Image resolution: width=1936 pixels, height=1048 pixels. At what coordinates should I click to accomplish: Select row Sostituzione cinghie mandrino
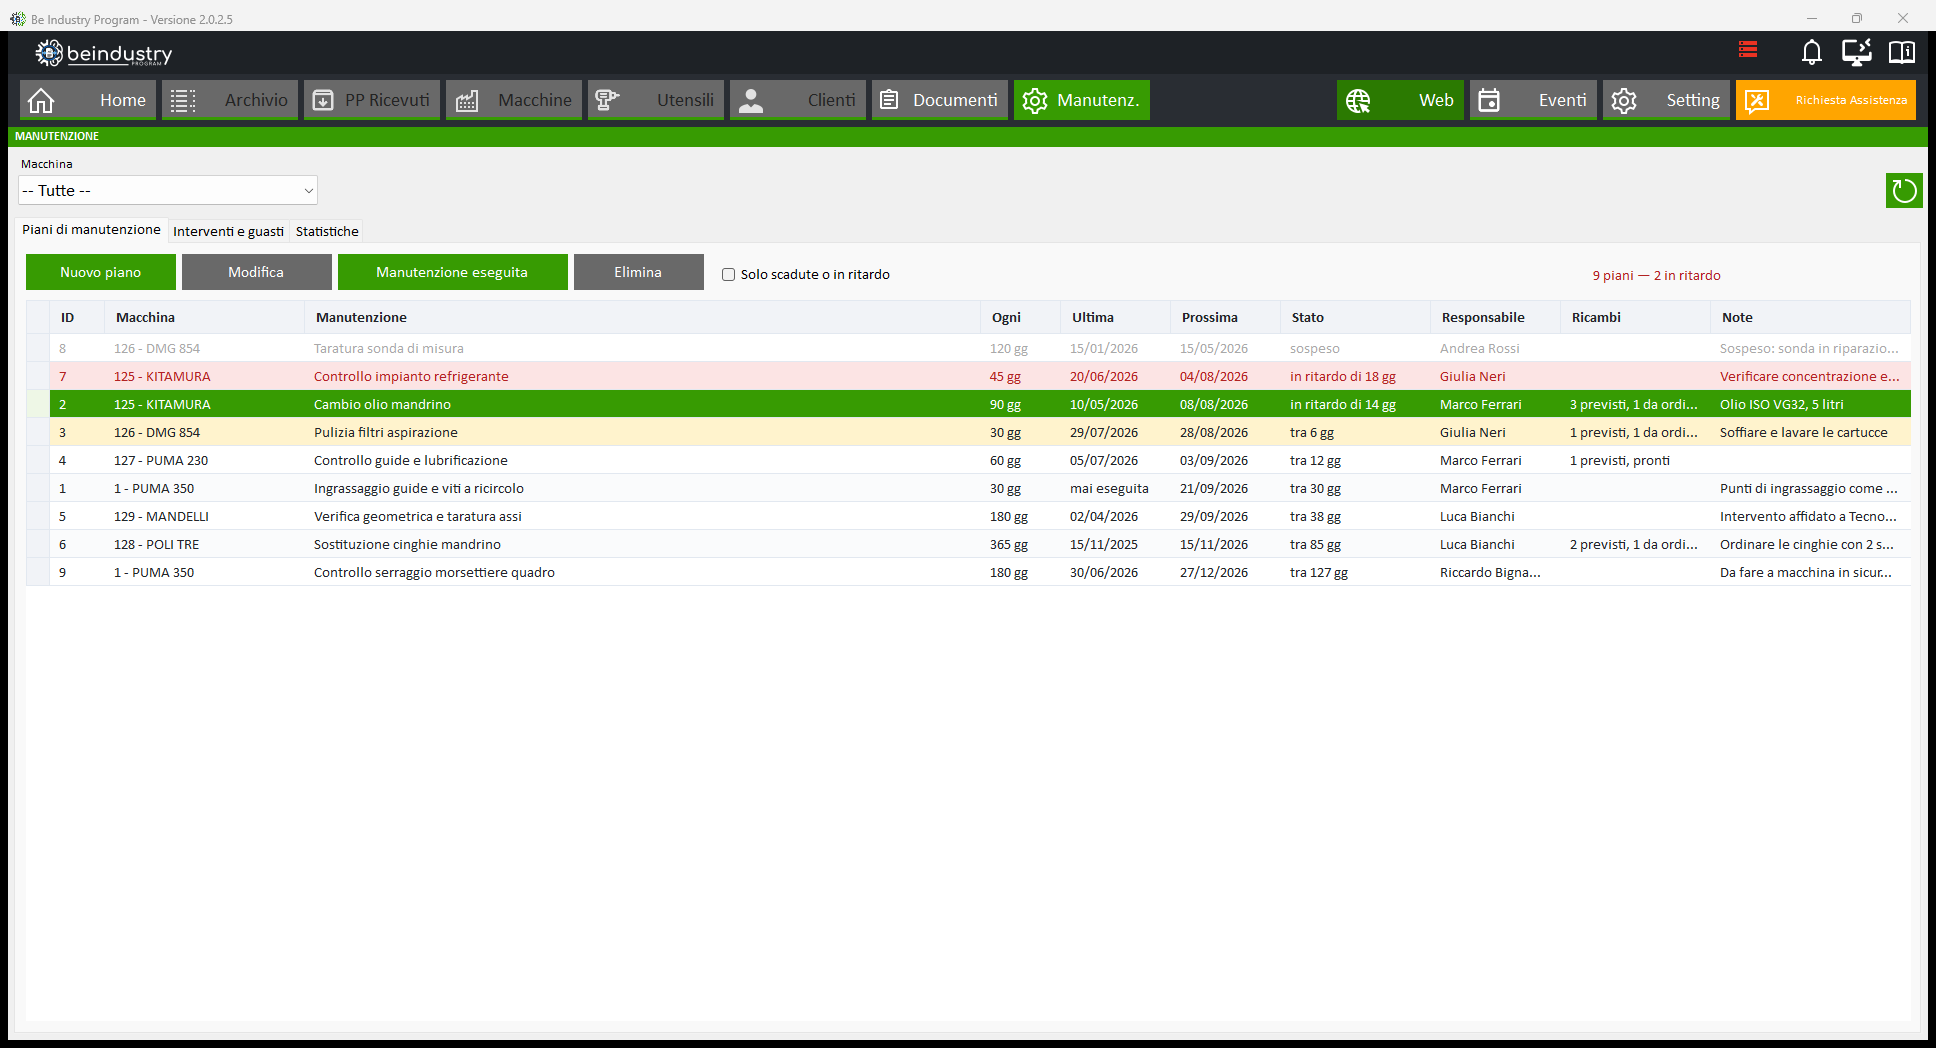point(968,544)
